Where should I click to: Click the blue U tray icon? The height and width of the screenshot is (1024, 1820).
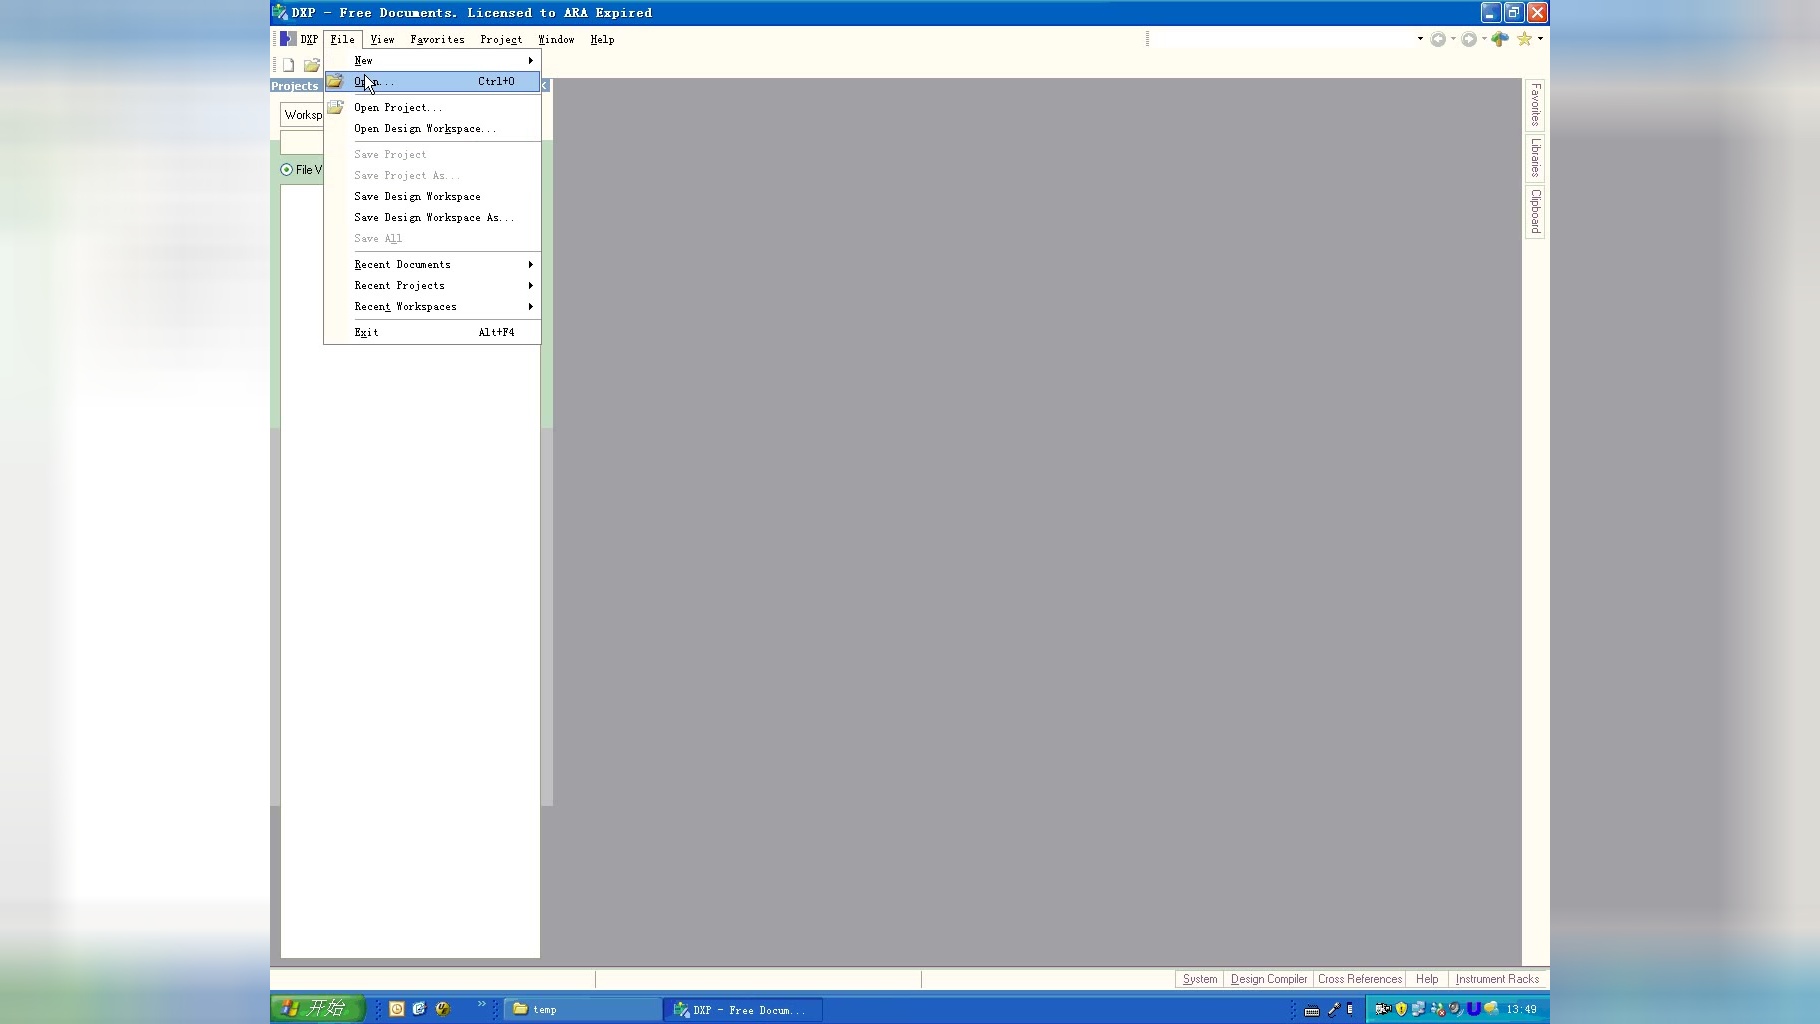pos(1473,1009)
